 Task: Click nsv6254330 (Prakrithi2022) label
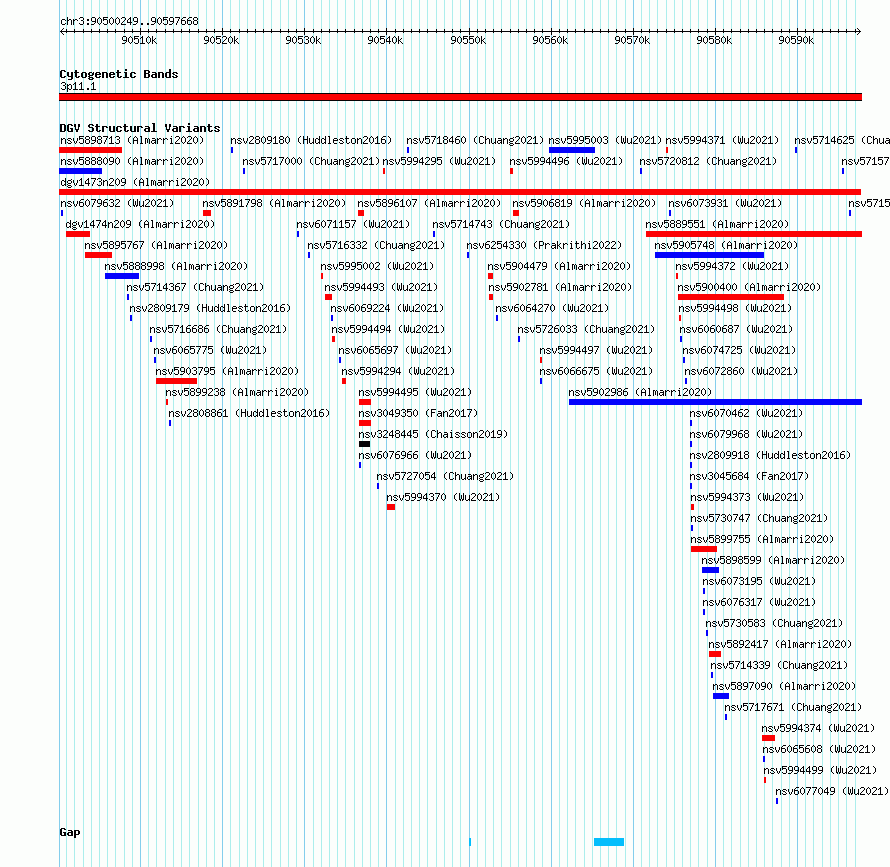pos(544,245)
